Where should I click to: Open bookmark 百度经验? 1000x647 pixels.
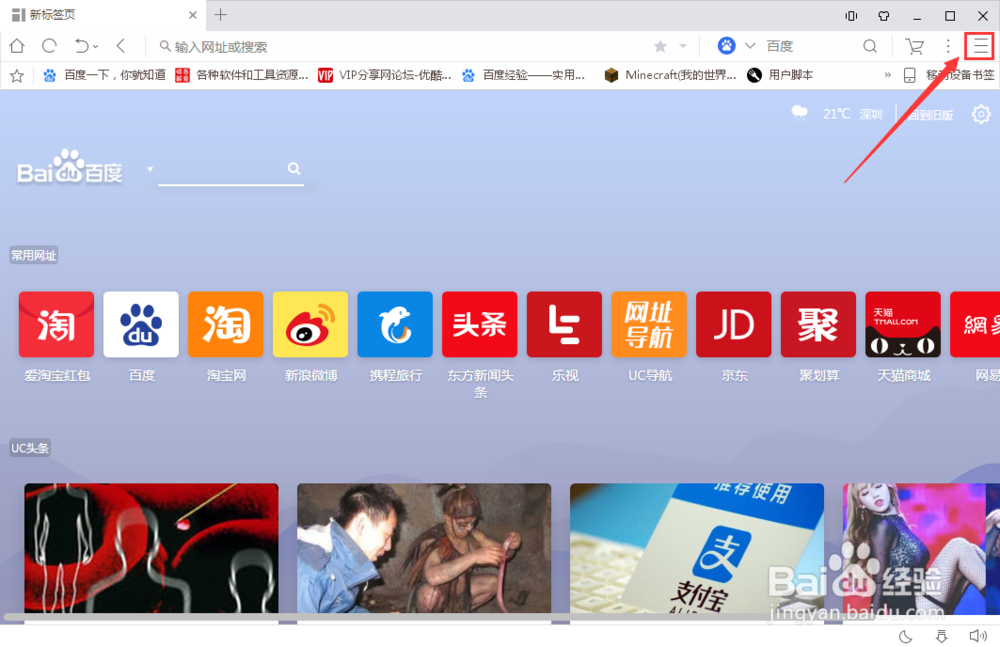(x=524, y=75)
